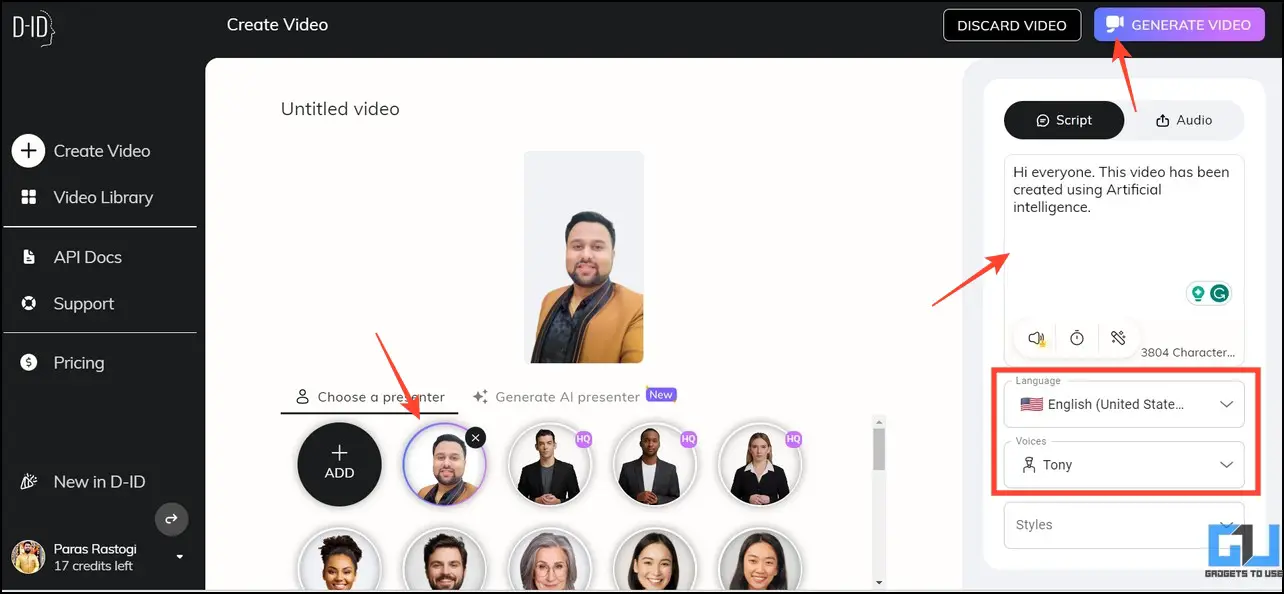Viewport: 1284px width, 594px height.
Task: Click the presenter list scroll-down arrow
Action: point(879,582)
